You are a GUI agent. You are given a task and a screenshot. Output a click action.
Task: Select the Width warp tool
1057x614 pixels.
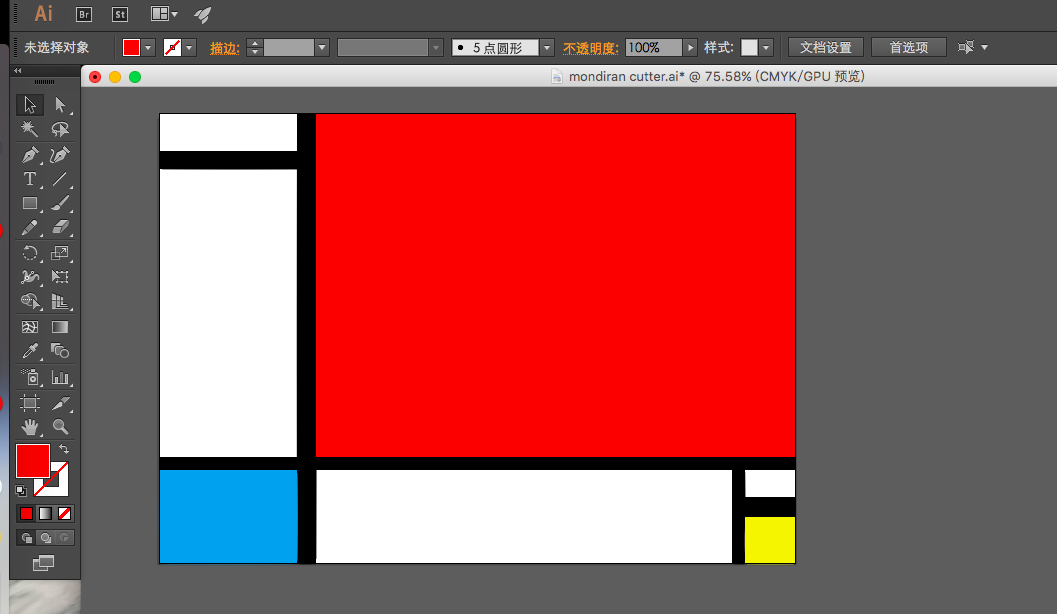[x=30, y=277]
